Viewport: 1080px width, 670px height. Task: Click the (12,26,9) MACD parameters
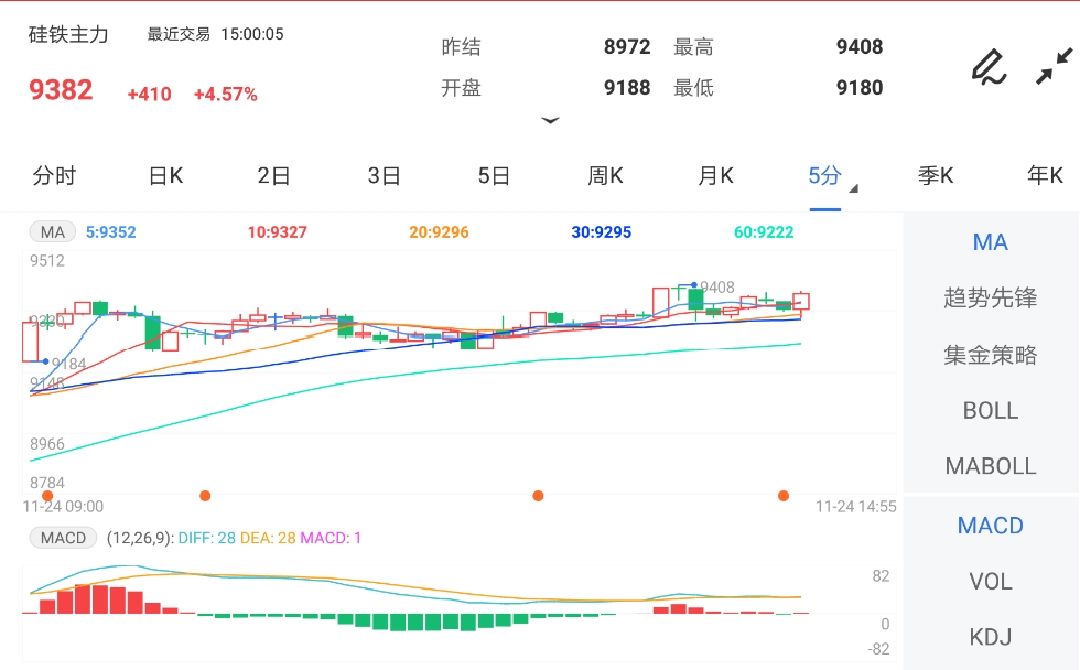click(139, 538)
